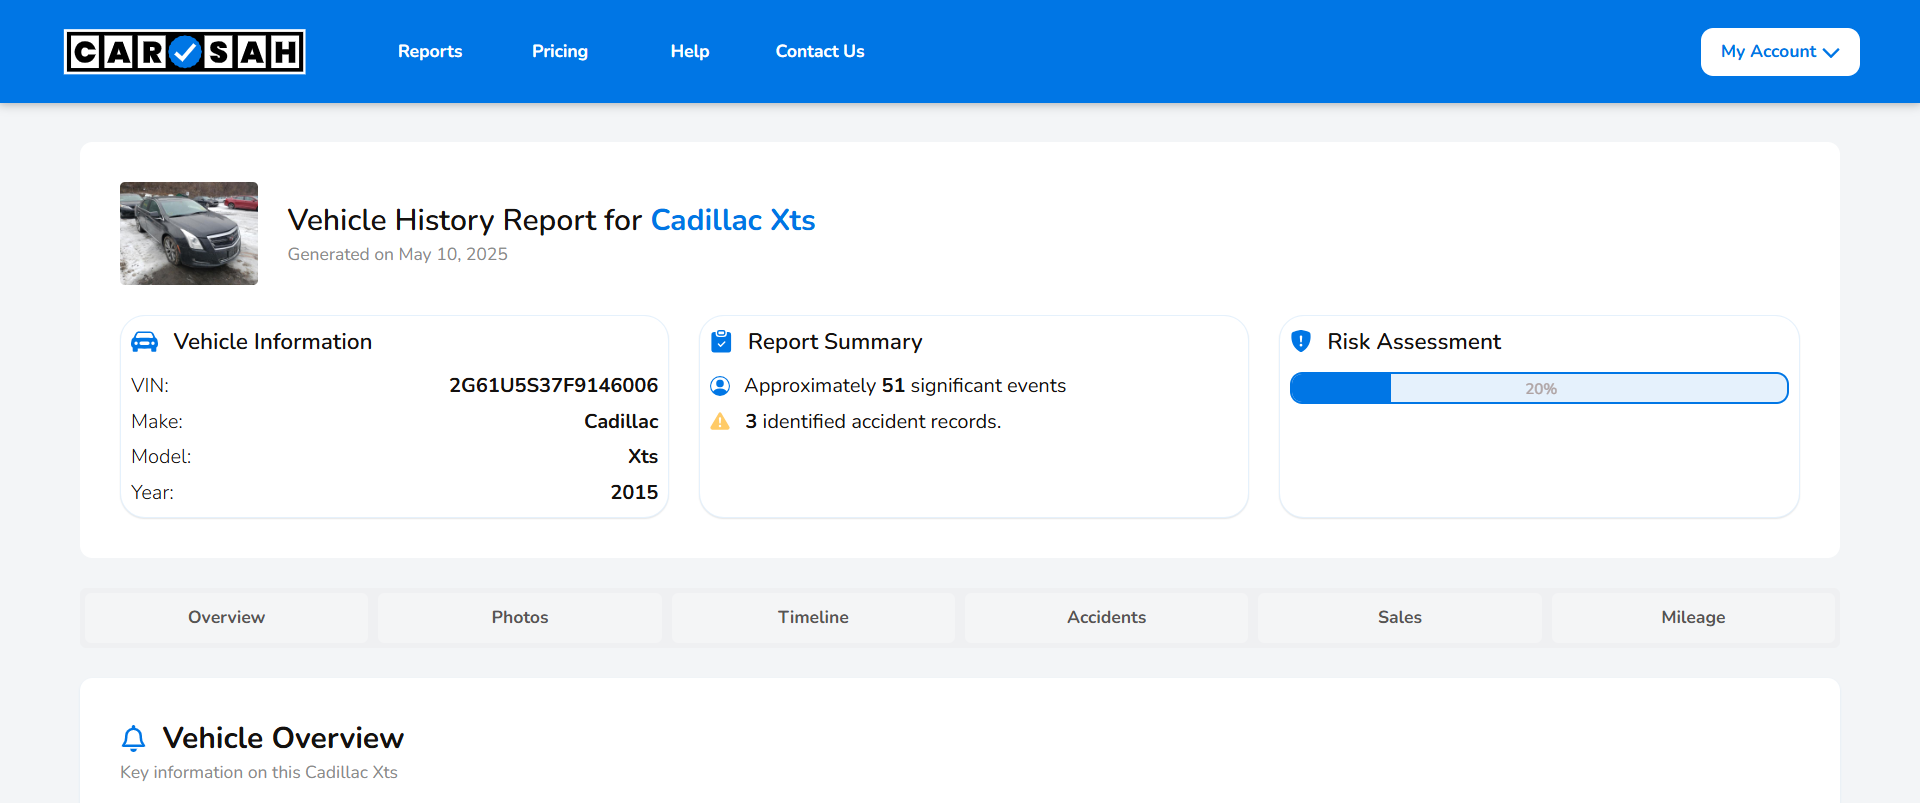Open the My Account dropdown
Image resolution: width=1920 pixels, height=803 pixels.
point(1780,52)
